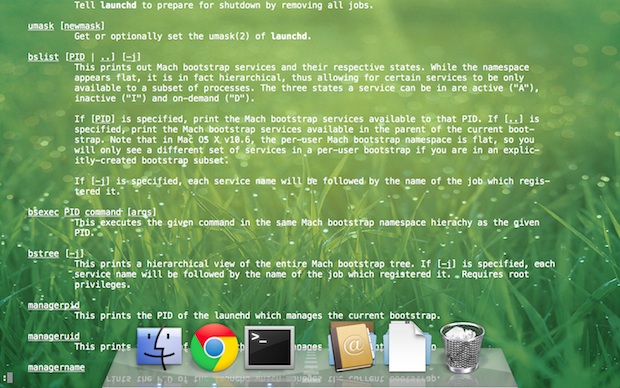Click line 'This executes the given command'
This screenshot has width=620, height=388.
tap(307, 222)
